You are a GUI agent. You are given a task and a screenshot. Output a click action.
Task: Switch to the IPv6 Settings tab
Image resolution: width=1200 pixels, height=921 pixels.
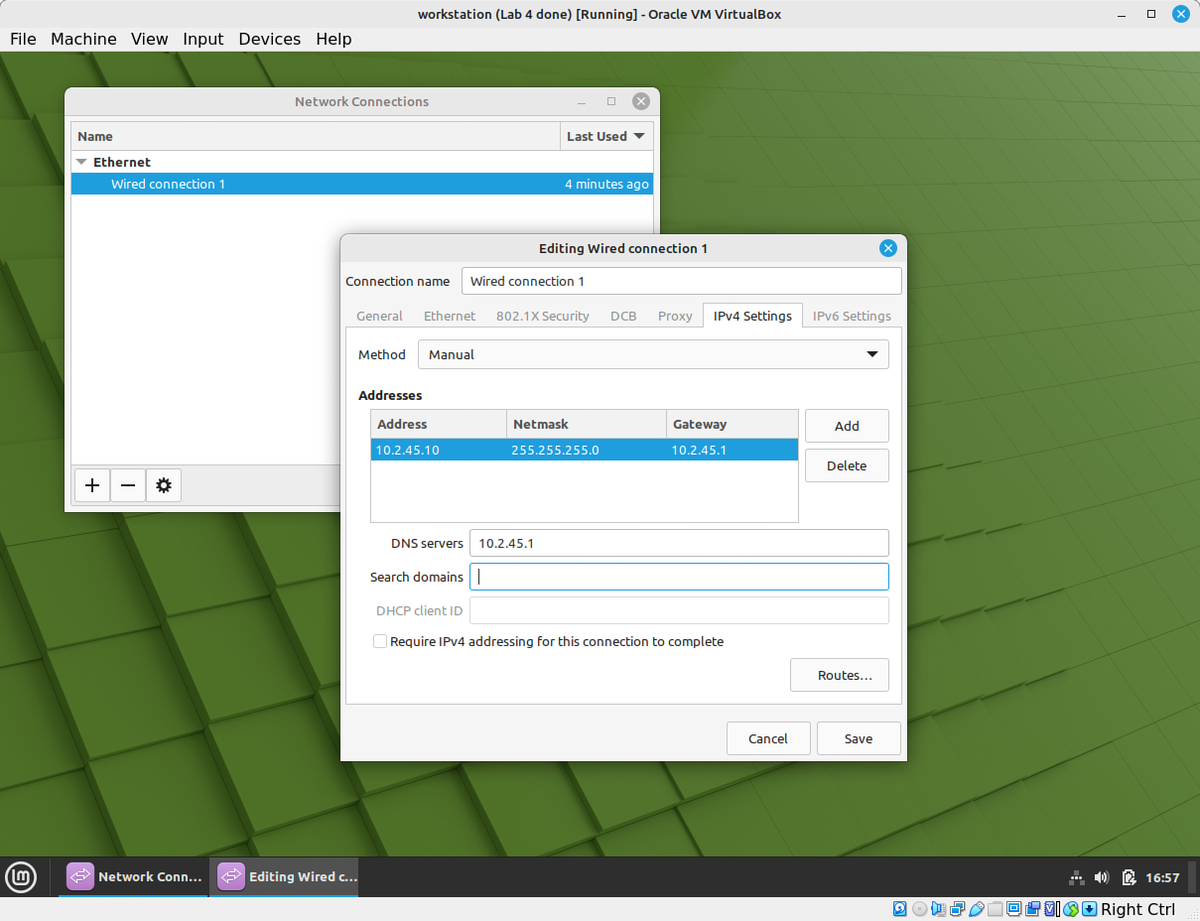tap(851, 316)
